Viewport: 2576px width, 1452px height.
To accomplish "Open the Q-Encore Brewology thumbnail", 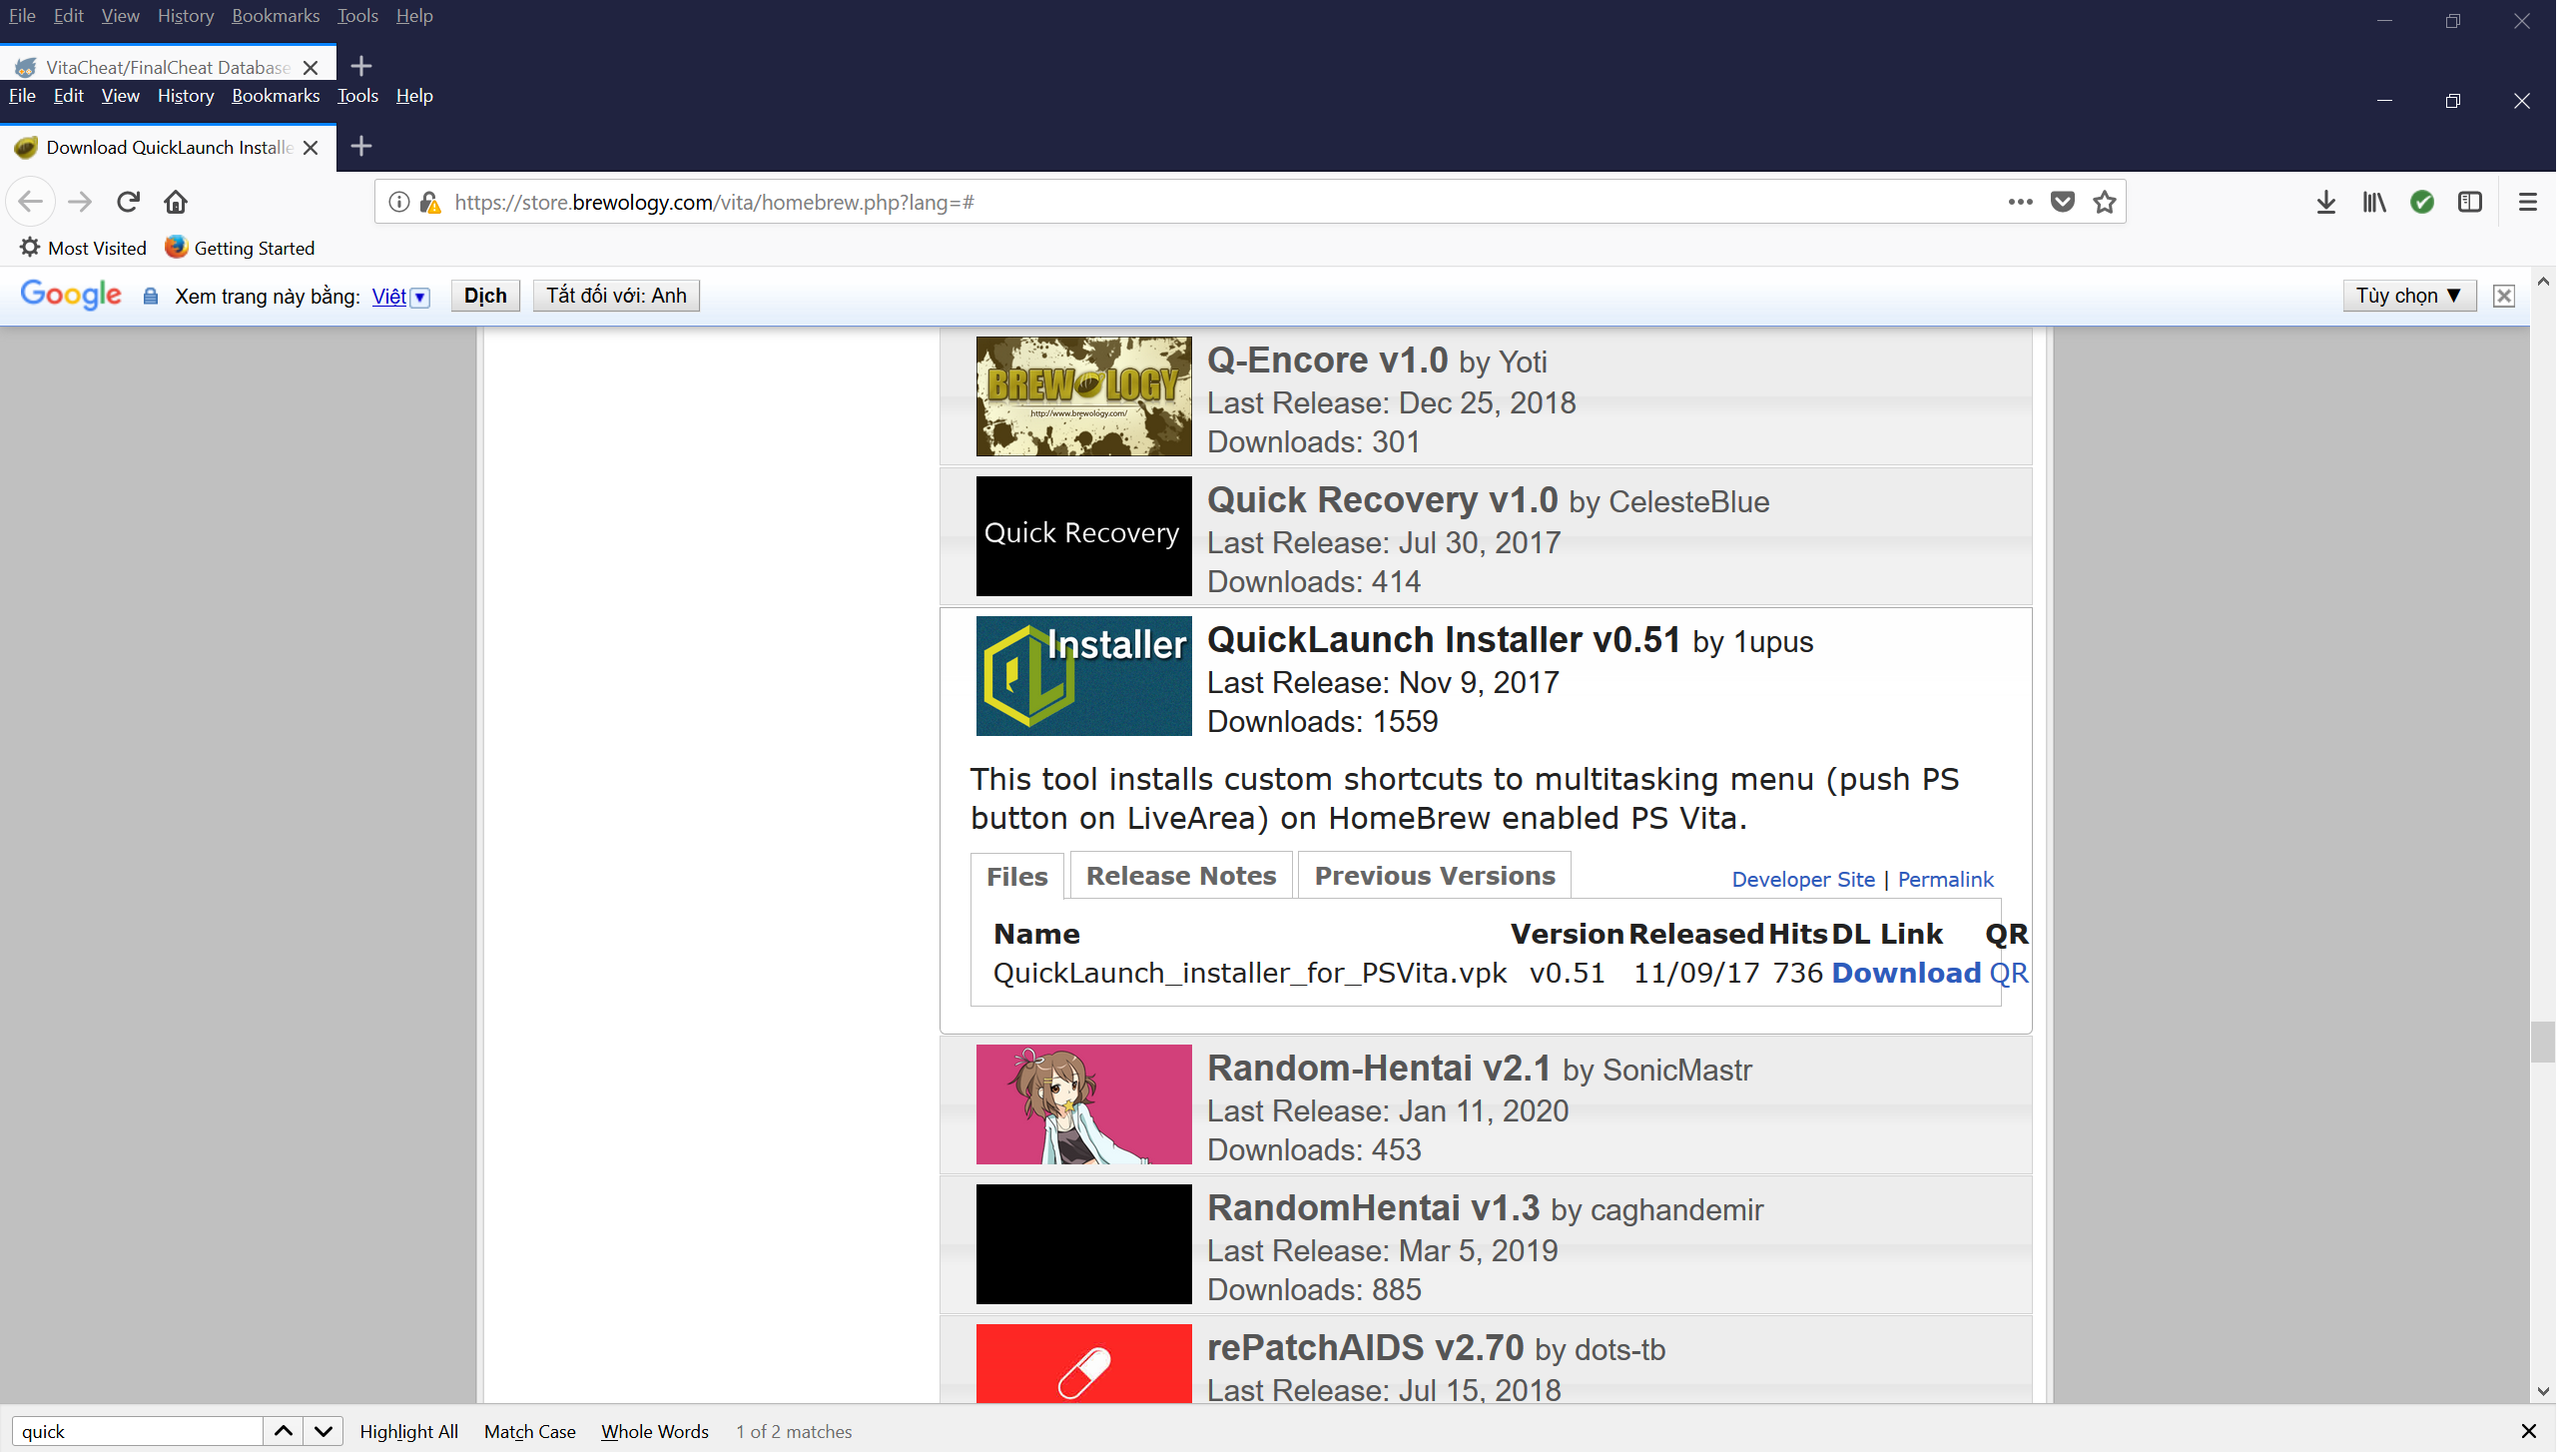I will click(x=1084, y=396).
